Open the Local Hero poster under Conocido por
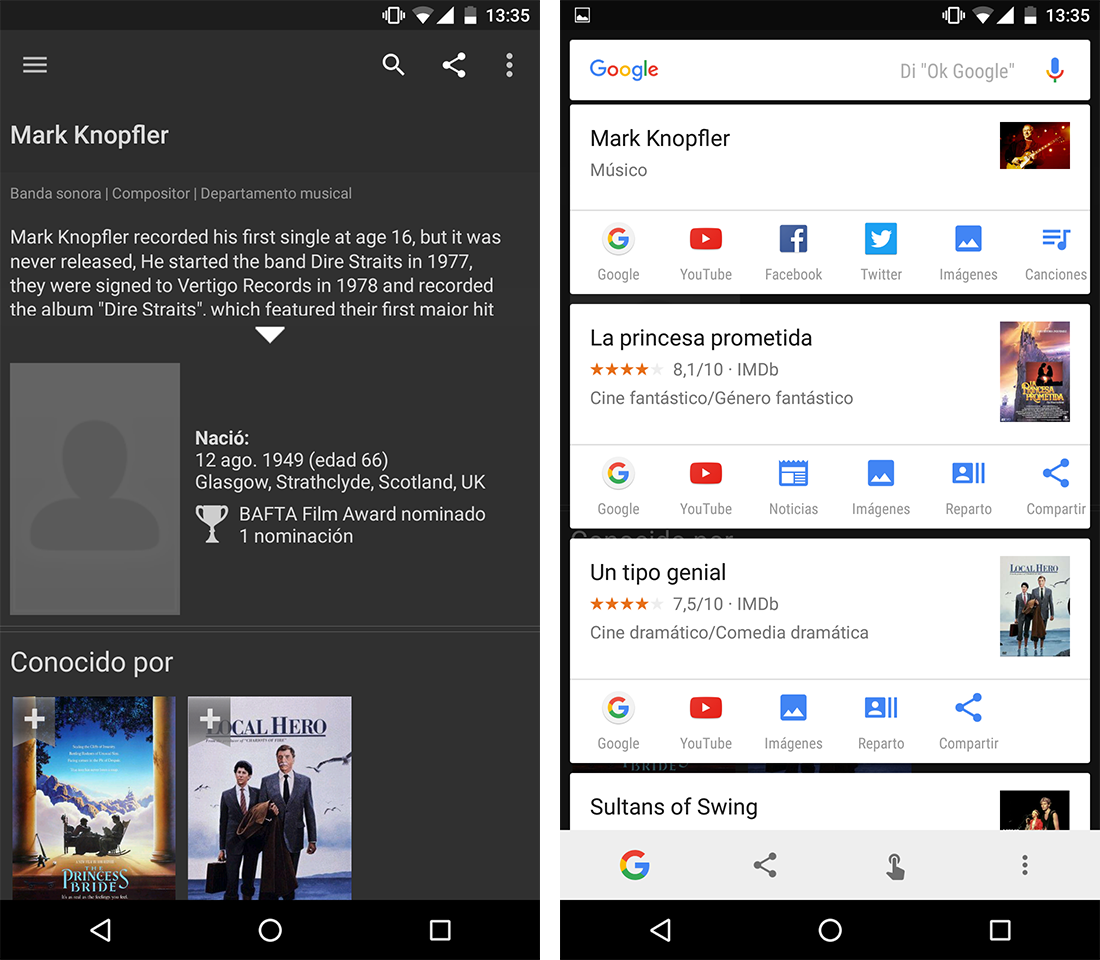1100x960 pixels. [x=269, y=798]
